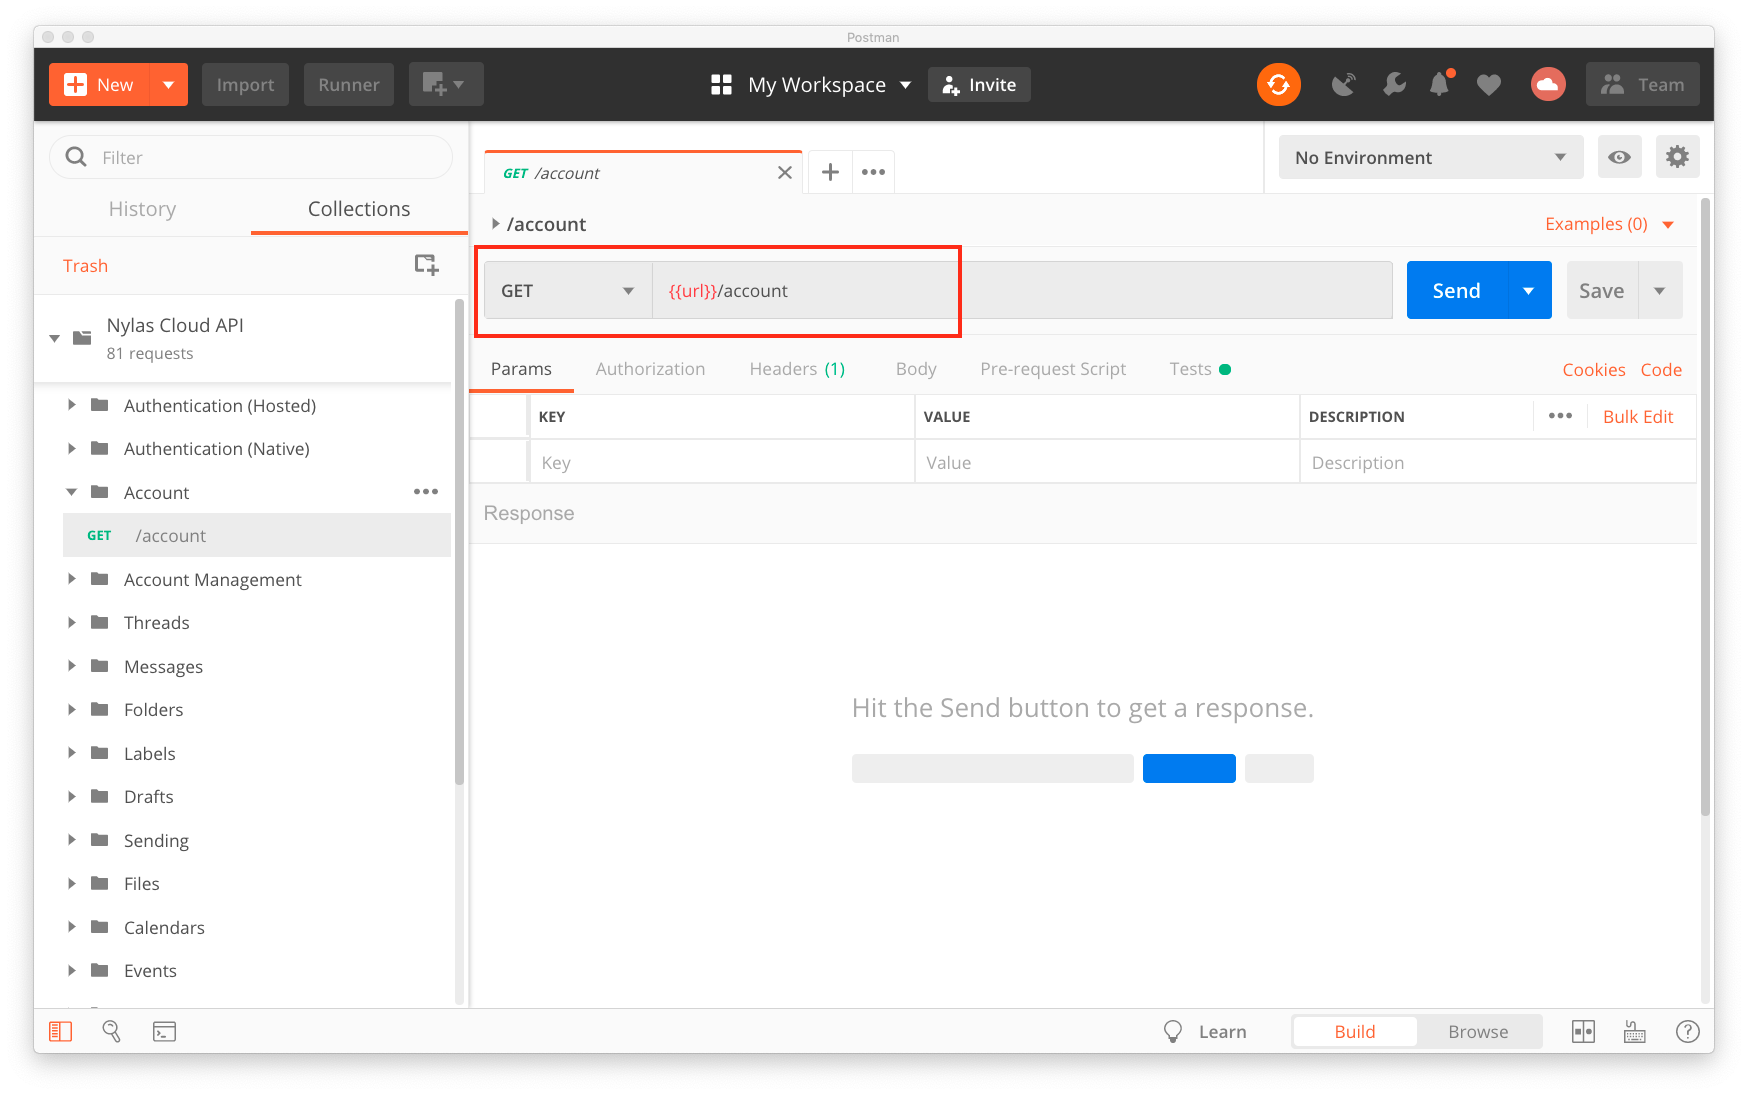The height and width of the screenshot is (1095, 1748).
Task: Open params table column options ellipsis
Action: (1560, 416)
